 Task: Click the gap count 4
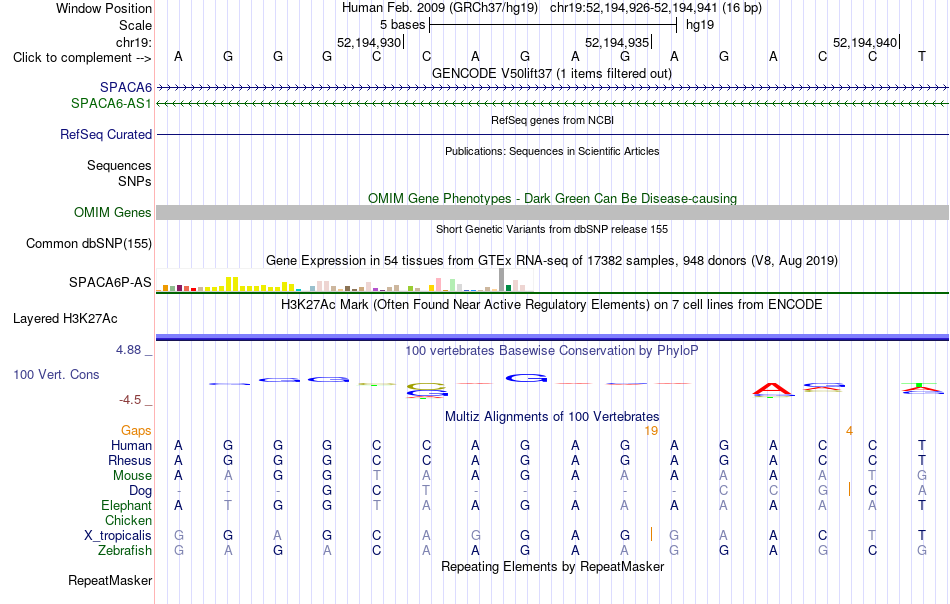coord(849,431)
